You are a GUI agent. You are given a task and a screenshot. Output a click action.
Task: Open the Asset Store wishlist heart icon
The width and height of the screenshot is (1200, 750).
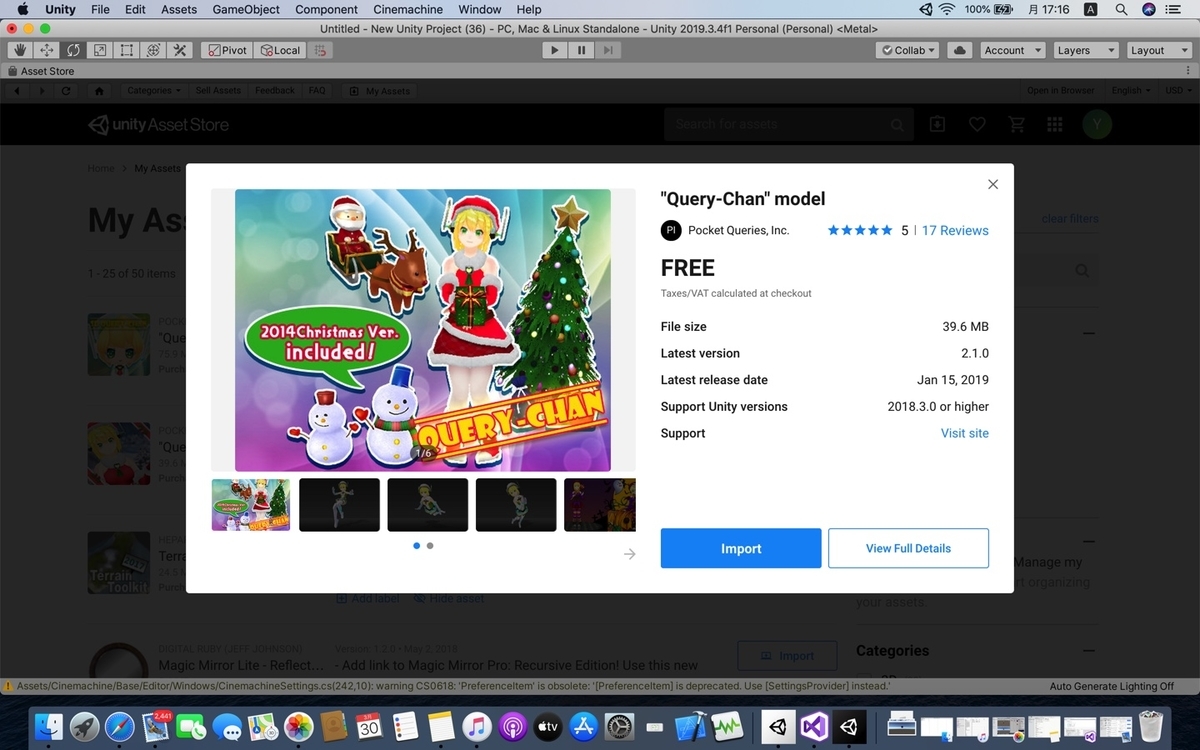(x=977, y=124)
